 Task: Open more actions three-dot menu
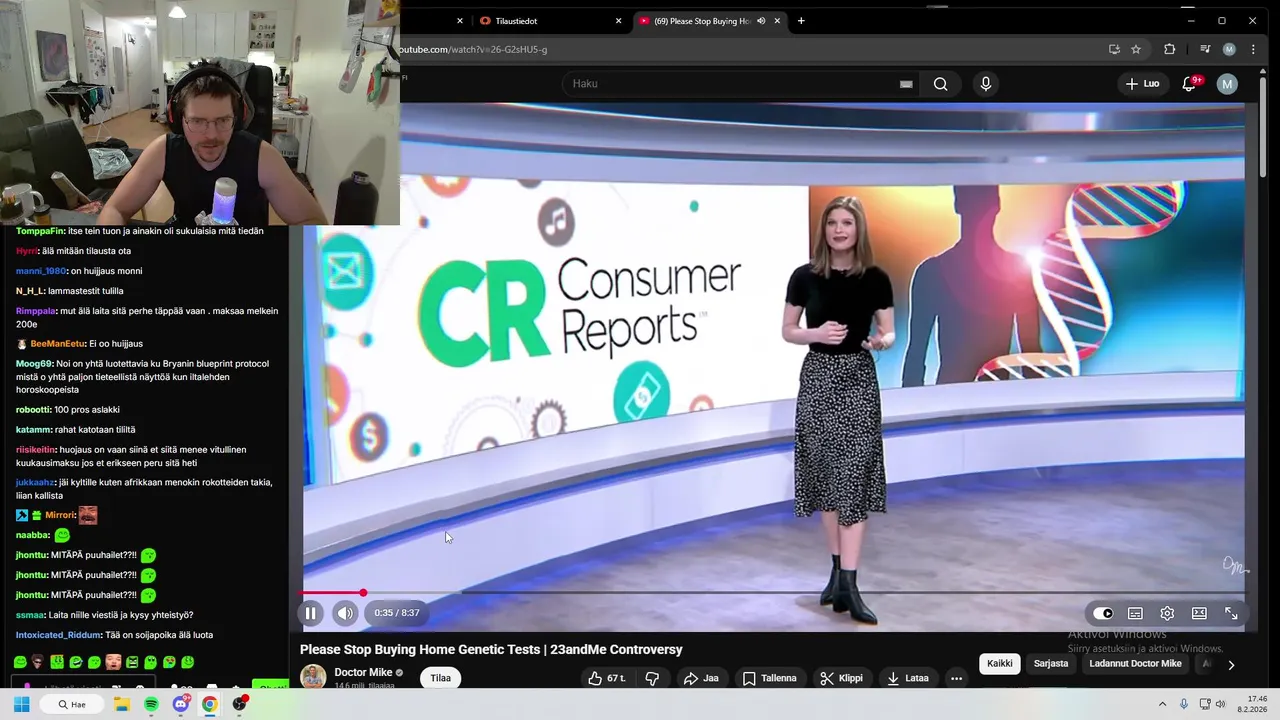[x=956, y=678]
